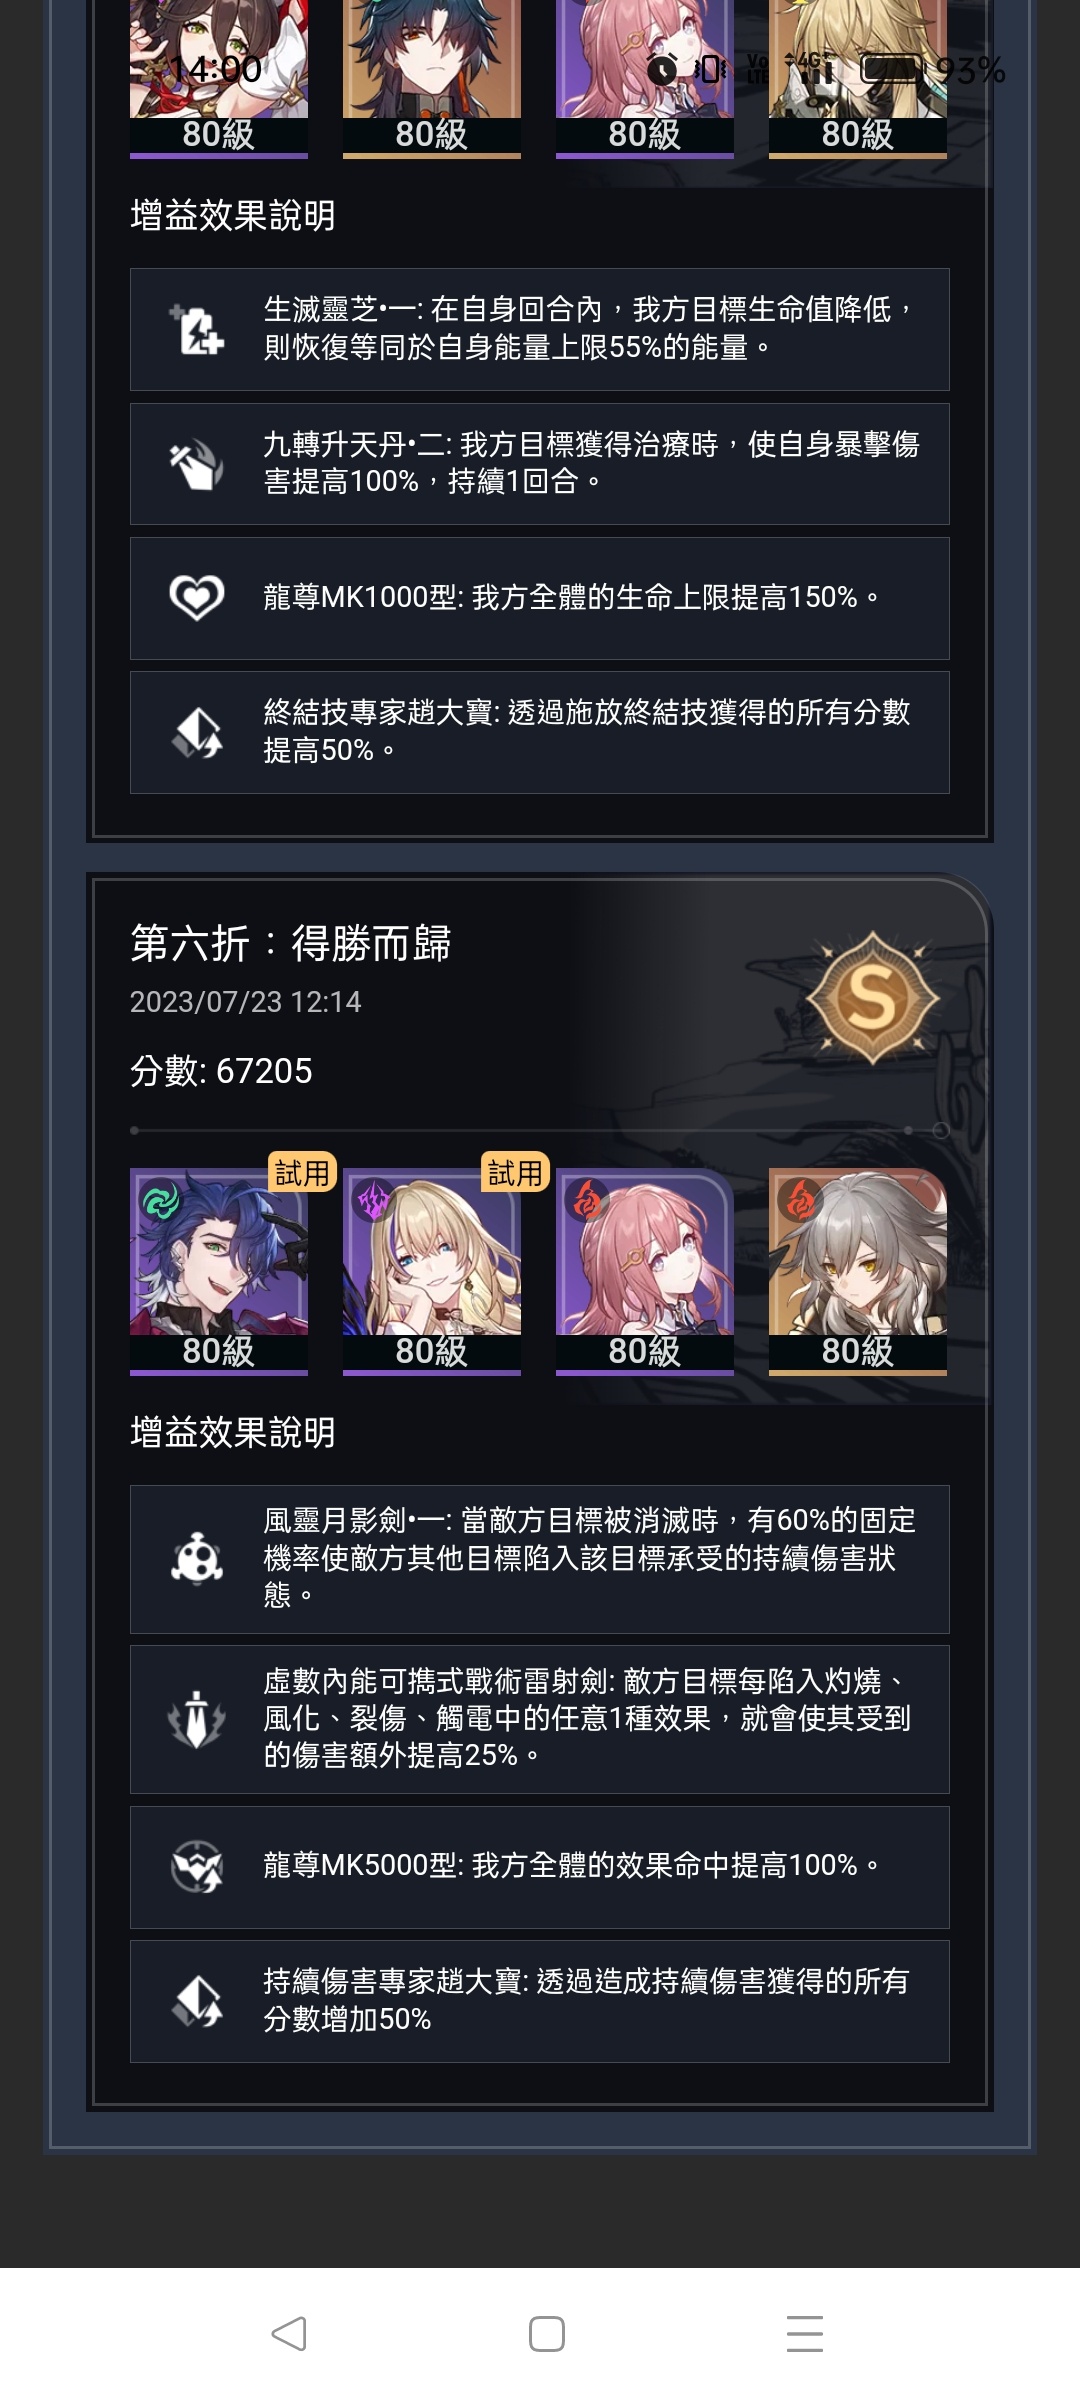Screen dimensions: 1080x2400
Task: Tap the Android home navigation button
Action: (x=546, y=2334)
